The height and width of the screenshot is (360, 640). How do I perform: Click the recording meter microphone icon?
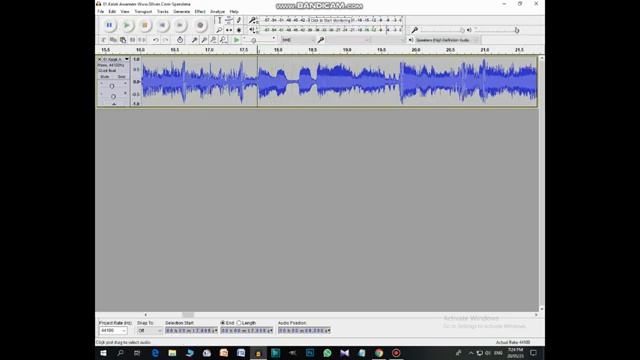pos(253,20)
